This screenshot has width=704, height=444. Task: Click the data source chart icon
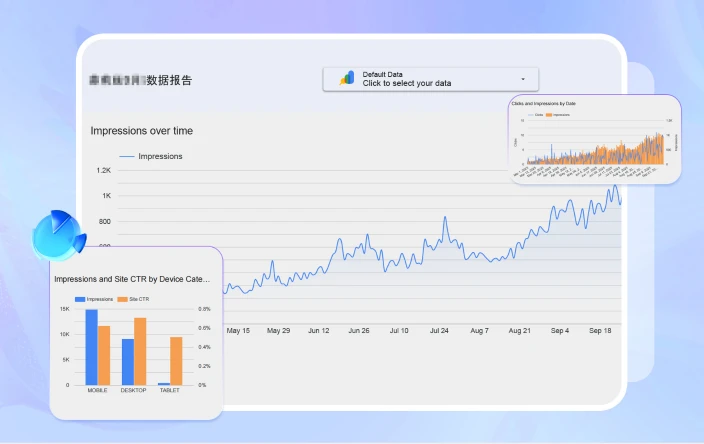point(347,78)
